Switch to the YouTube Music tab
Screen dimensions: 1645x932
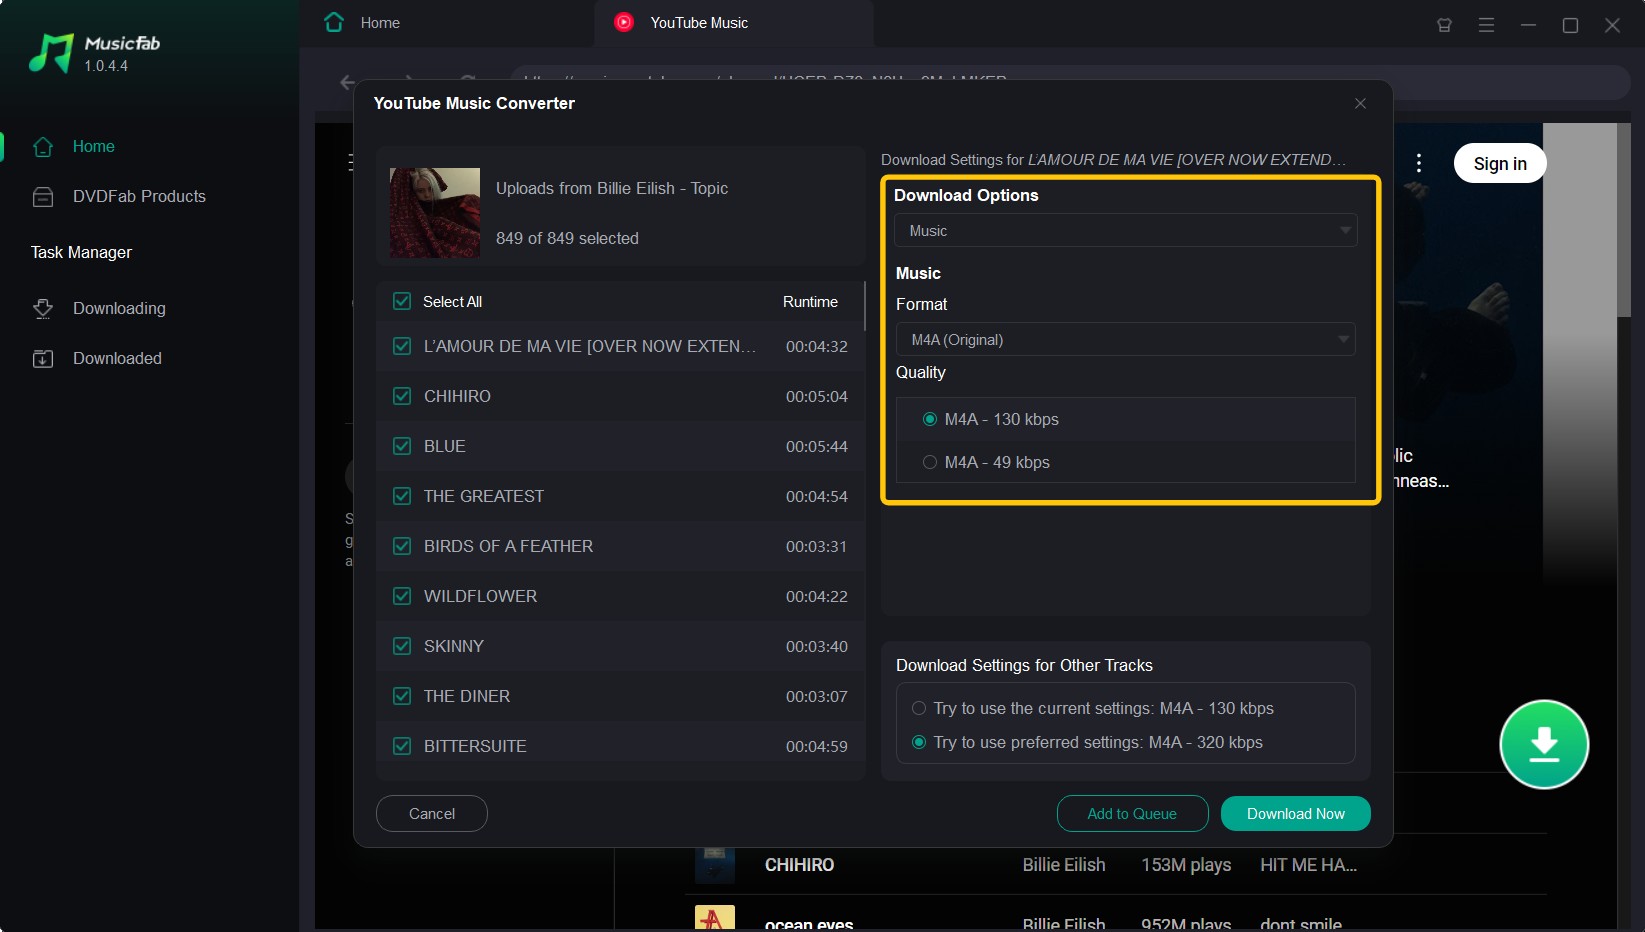tap(734, 23)
